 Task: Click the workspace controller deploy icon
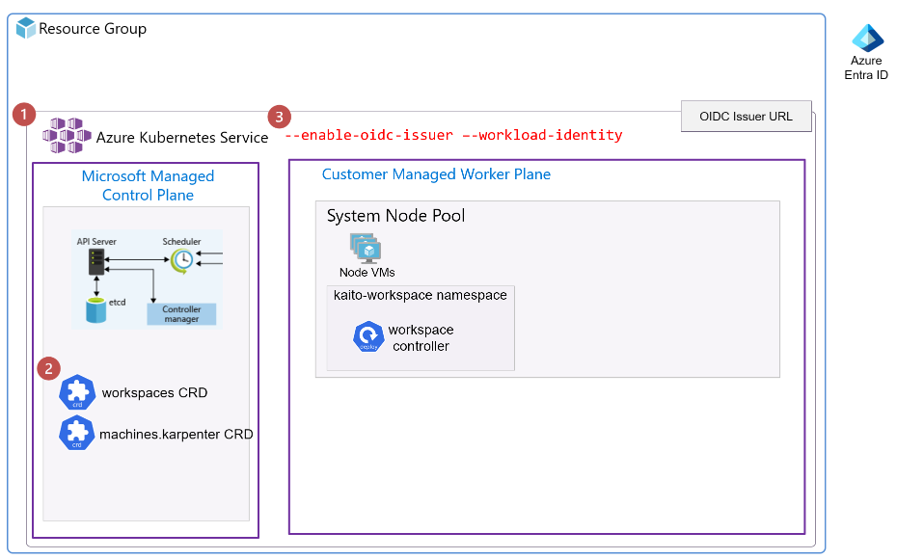coord(369,337)
